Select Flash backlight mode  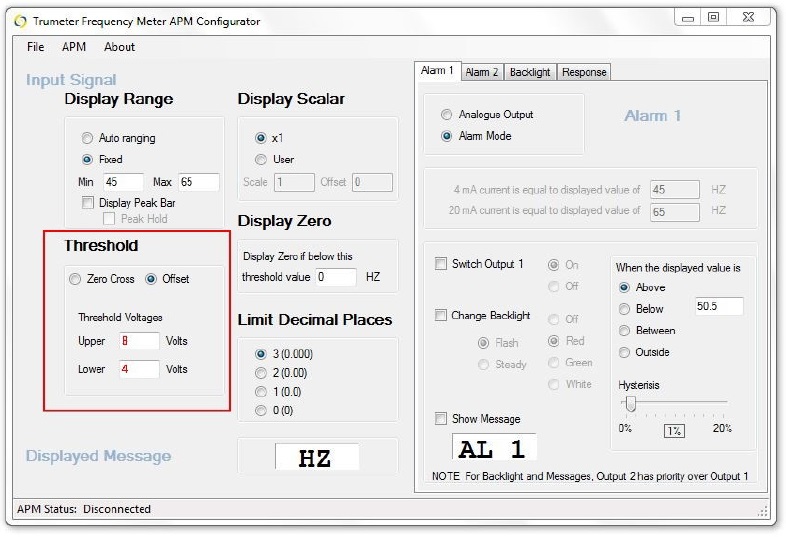pyautogui.click(x=483, y=343)
